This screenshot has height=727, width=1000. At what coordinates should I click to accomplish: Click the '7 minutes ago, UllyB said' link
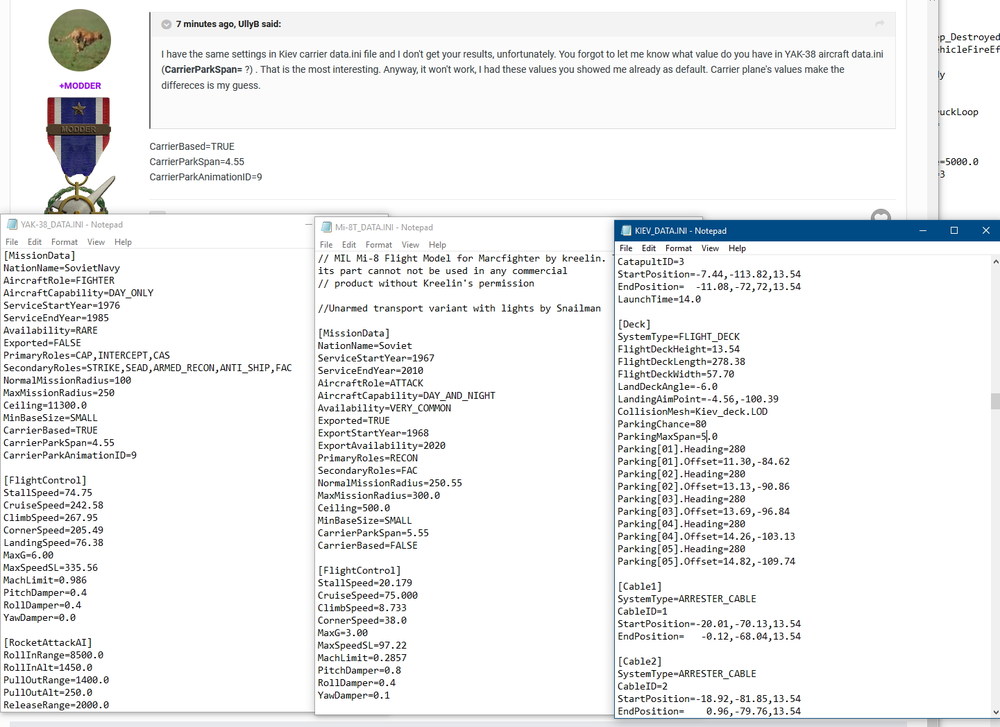pos(228,24)
